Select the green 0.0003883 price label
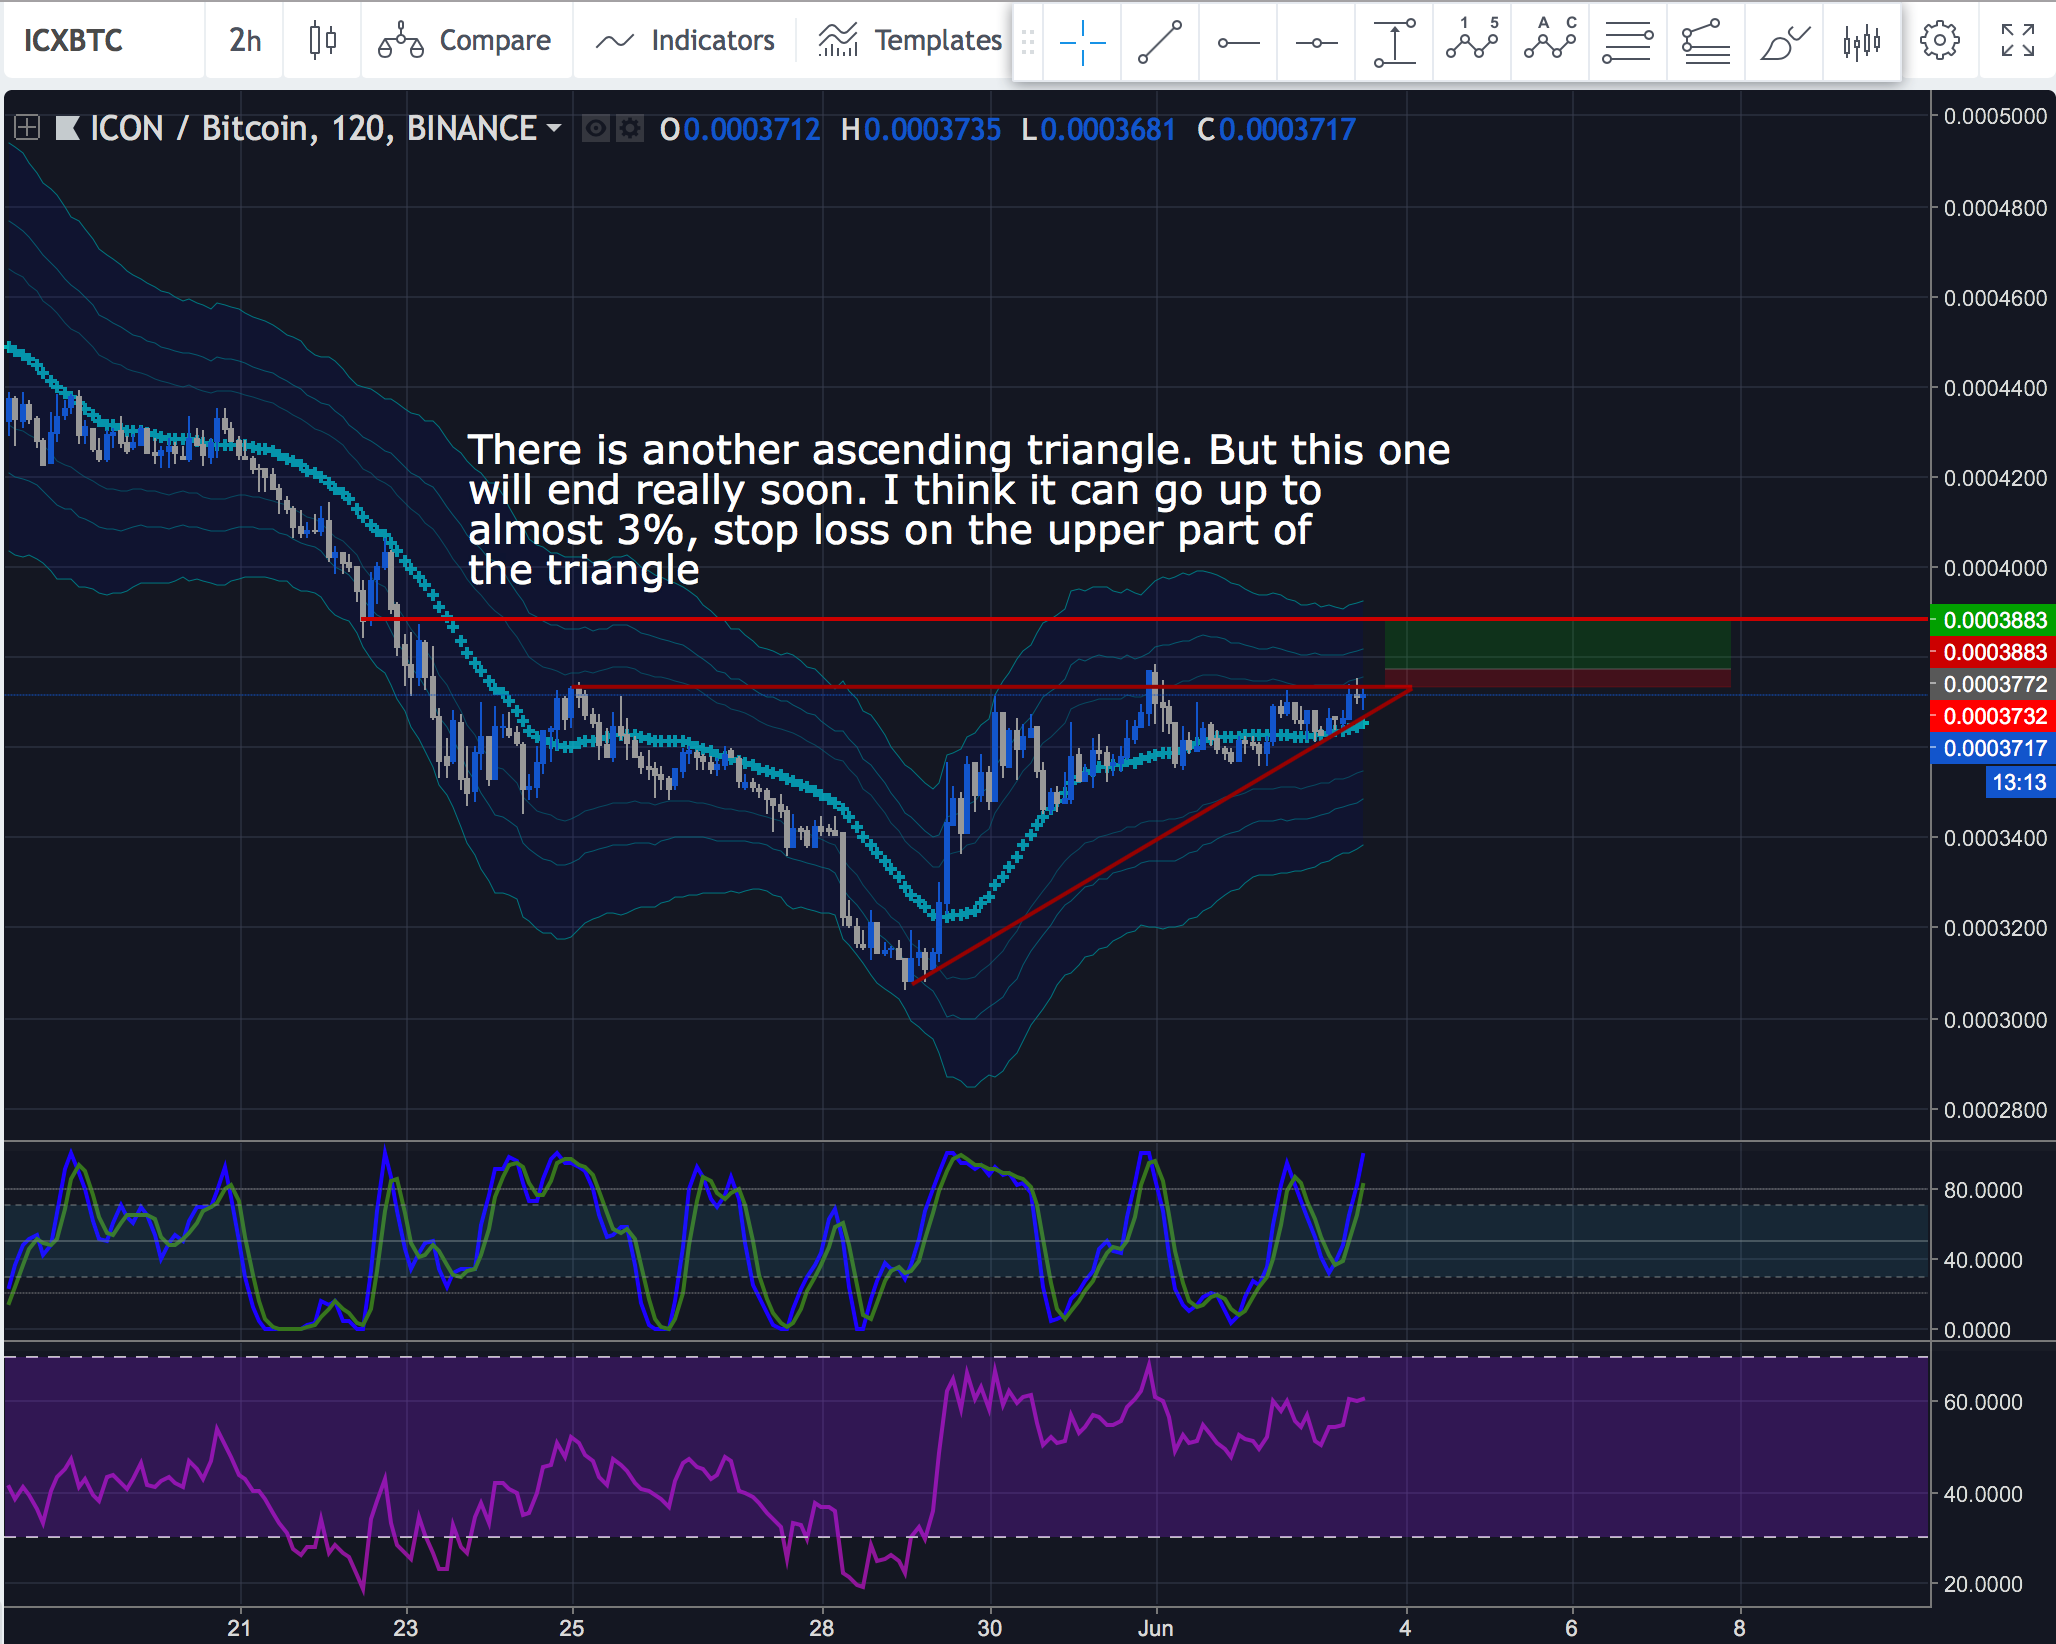 coord(1993,620)
